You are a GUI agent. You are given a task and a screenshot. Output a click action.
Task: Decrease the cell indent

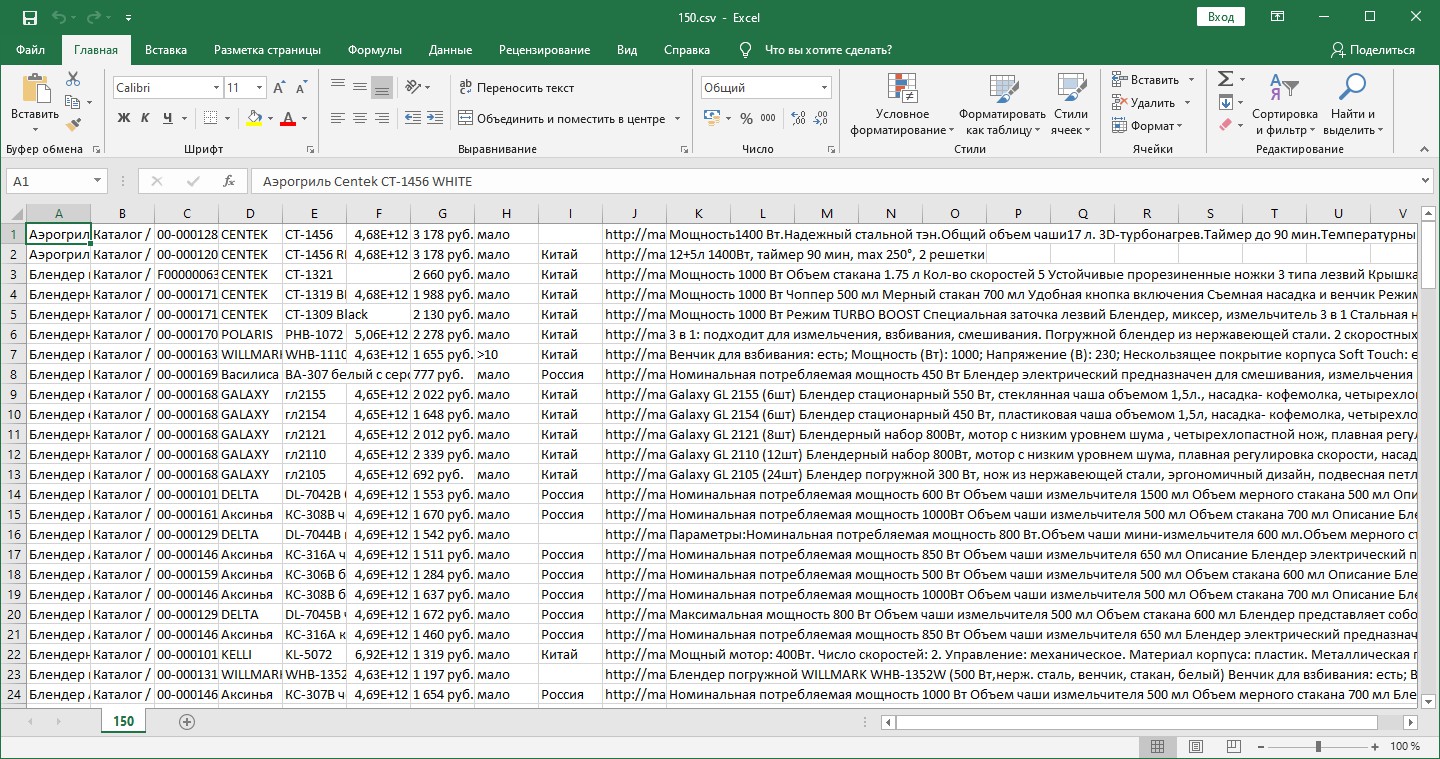point(413,118)
